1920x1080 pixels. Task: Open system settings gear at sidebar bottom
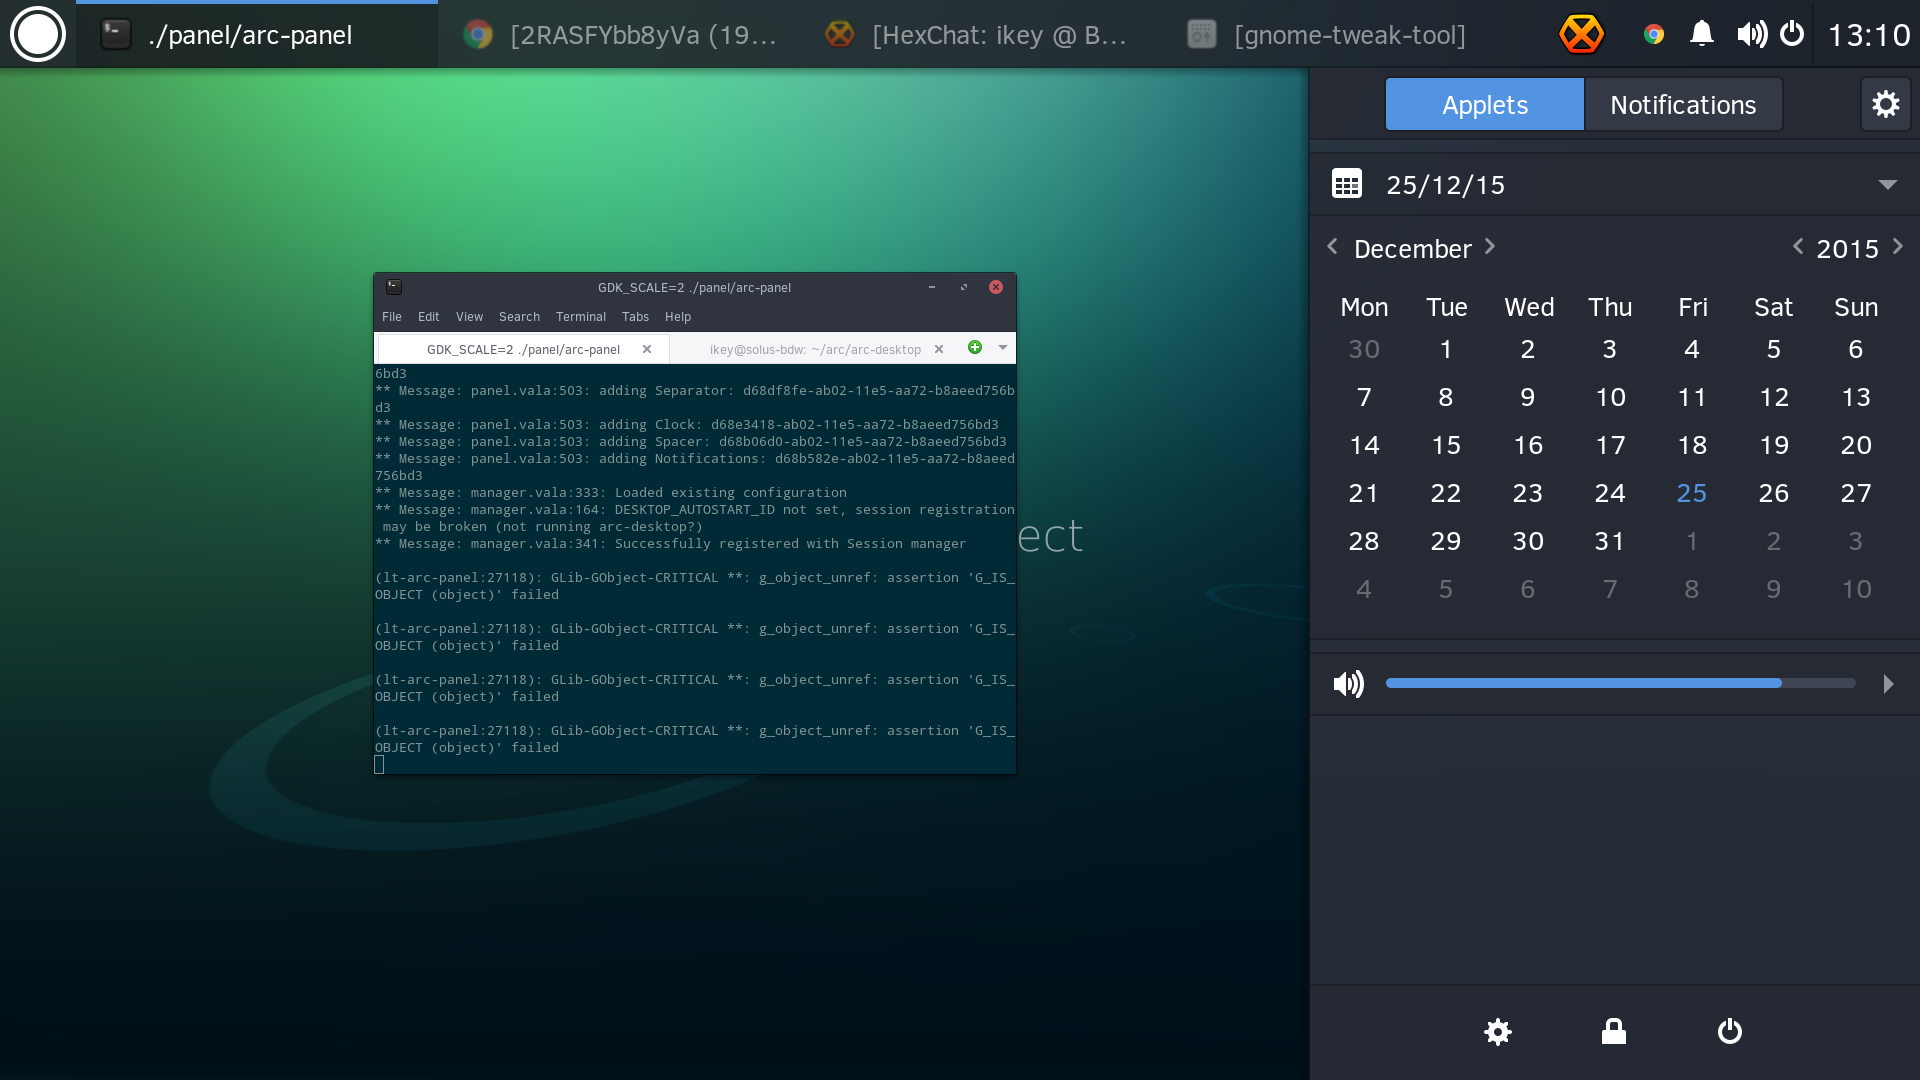pyautogui.click(x=1498, y=1031)
